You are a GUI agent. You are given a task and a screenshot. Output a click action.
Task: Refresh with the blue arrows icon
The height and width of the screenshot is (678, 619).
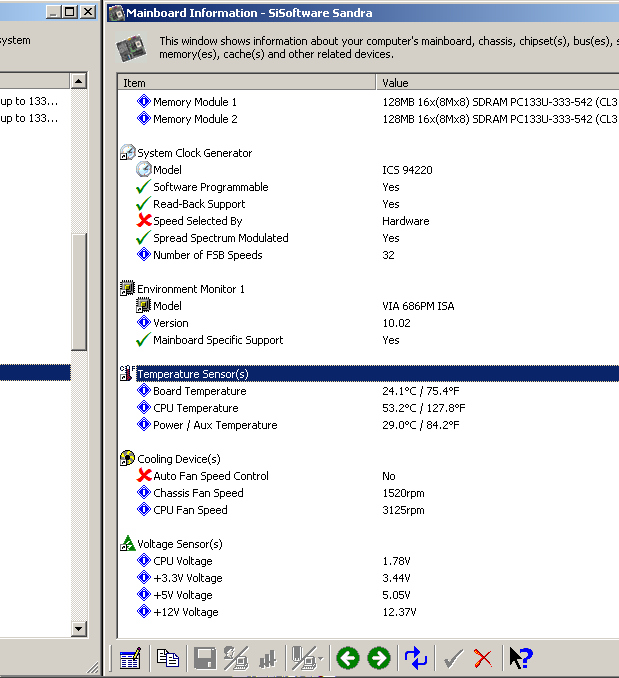coord(415,658)
